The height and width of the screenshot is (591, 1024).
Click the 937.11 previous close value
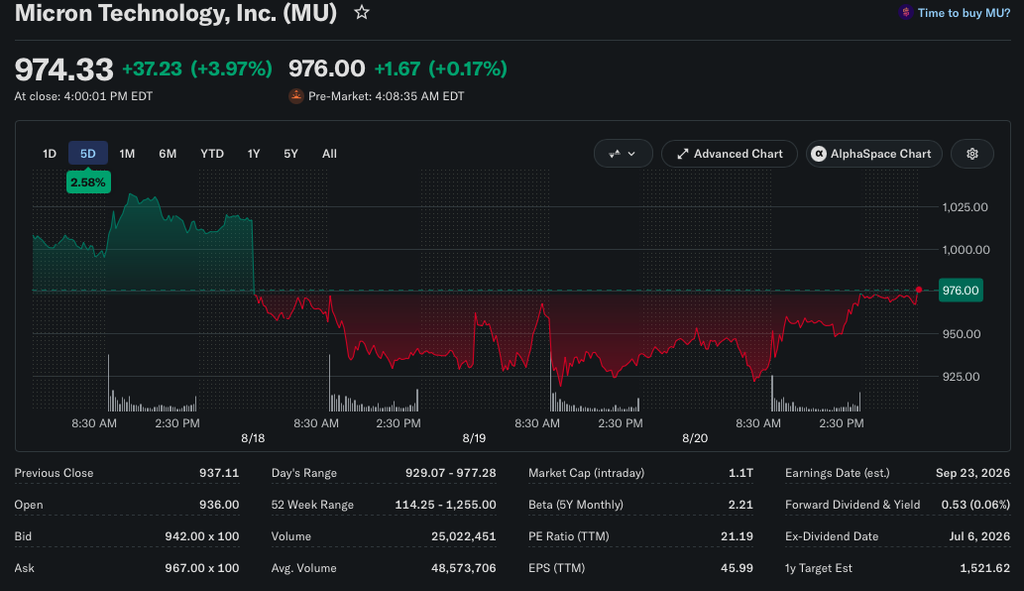click(219, 473)
